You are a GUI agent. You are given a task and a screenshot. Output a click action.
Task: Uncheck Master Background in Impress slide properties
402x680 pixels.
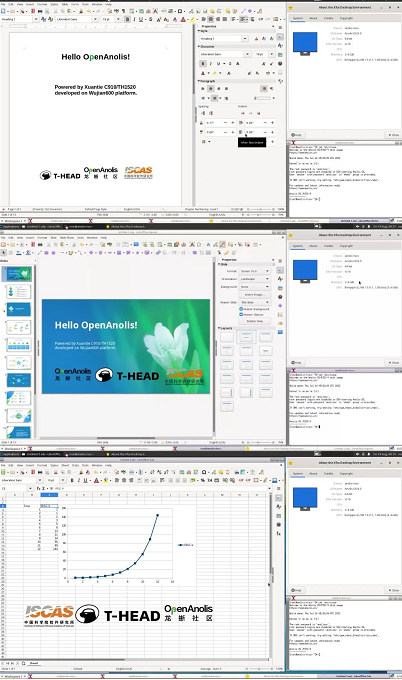coord(241,309)
